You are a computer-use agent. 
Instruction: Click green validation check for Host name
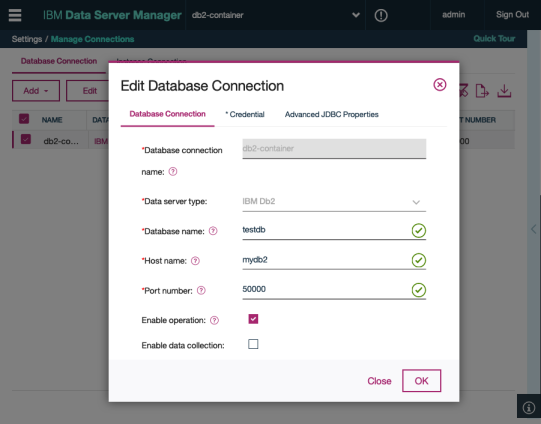(419, 260)
